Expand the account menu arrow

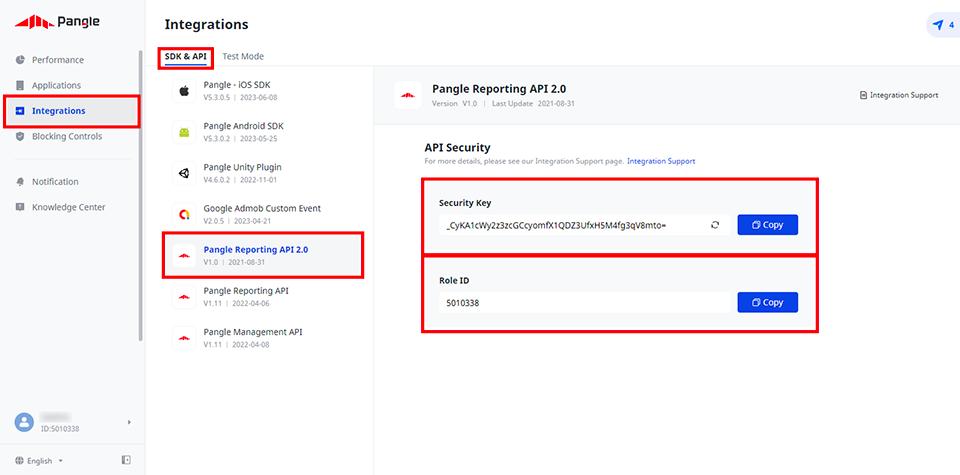point(129,422)
